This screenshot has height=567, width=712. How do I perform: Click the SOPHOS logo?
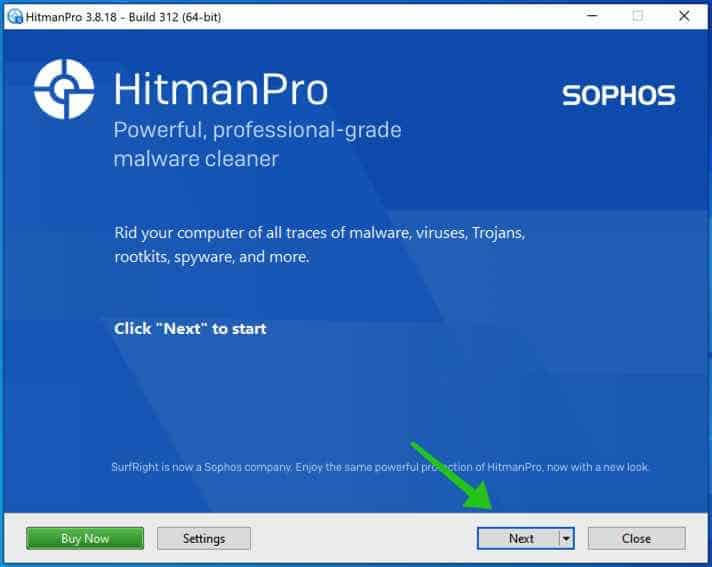pyautogui.click(x=619, y=95)
